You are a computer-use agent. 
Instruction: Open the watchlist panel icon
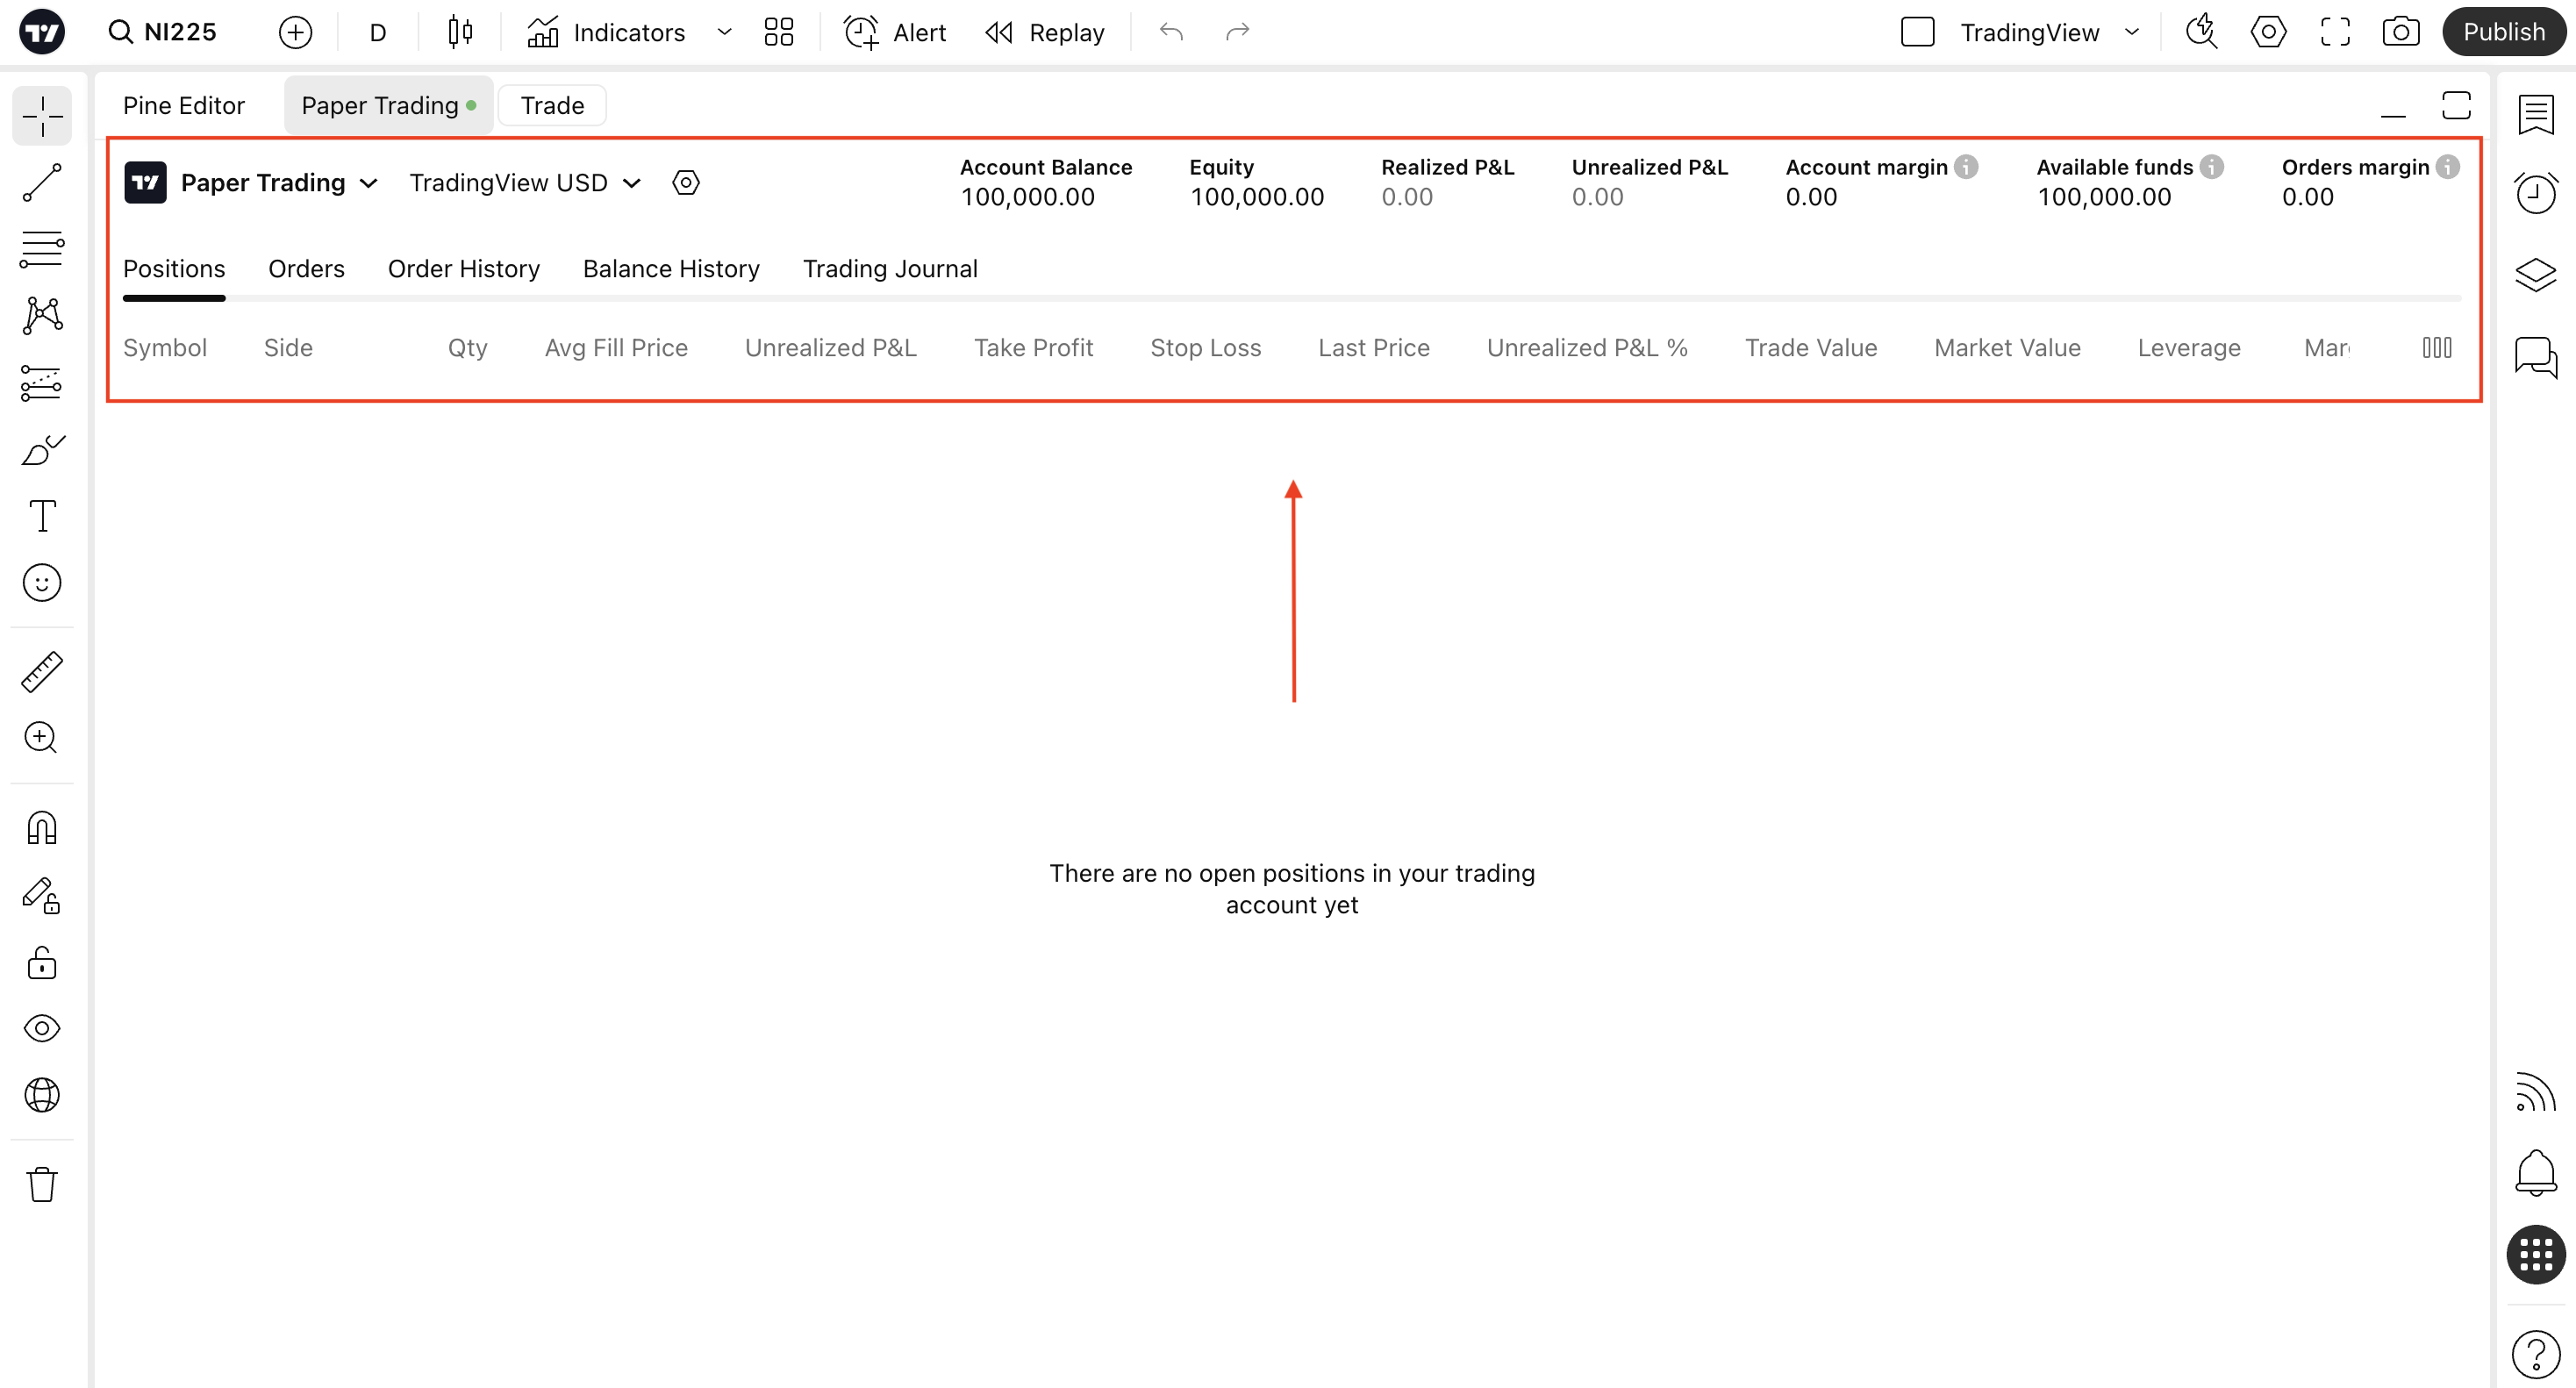(2536, 114)
